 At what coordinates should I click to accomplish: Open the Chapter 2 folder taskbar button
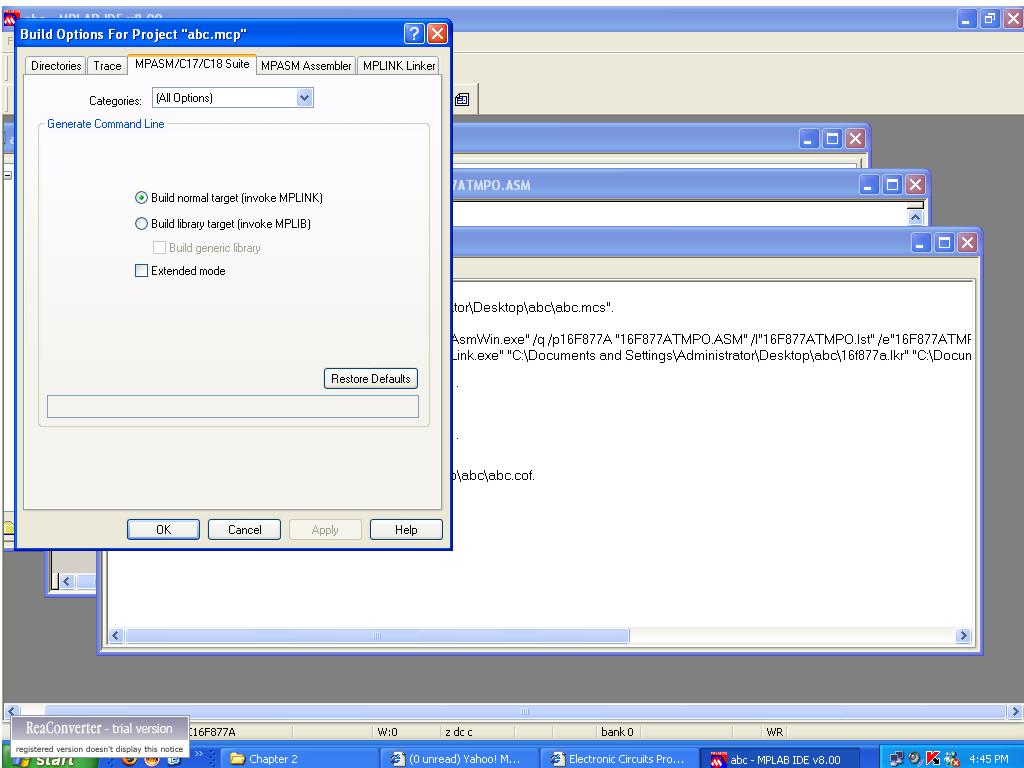click(x=297, y=759)
